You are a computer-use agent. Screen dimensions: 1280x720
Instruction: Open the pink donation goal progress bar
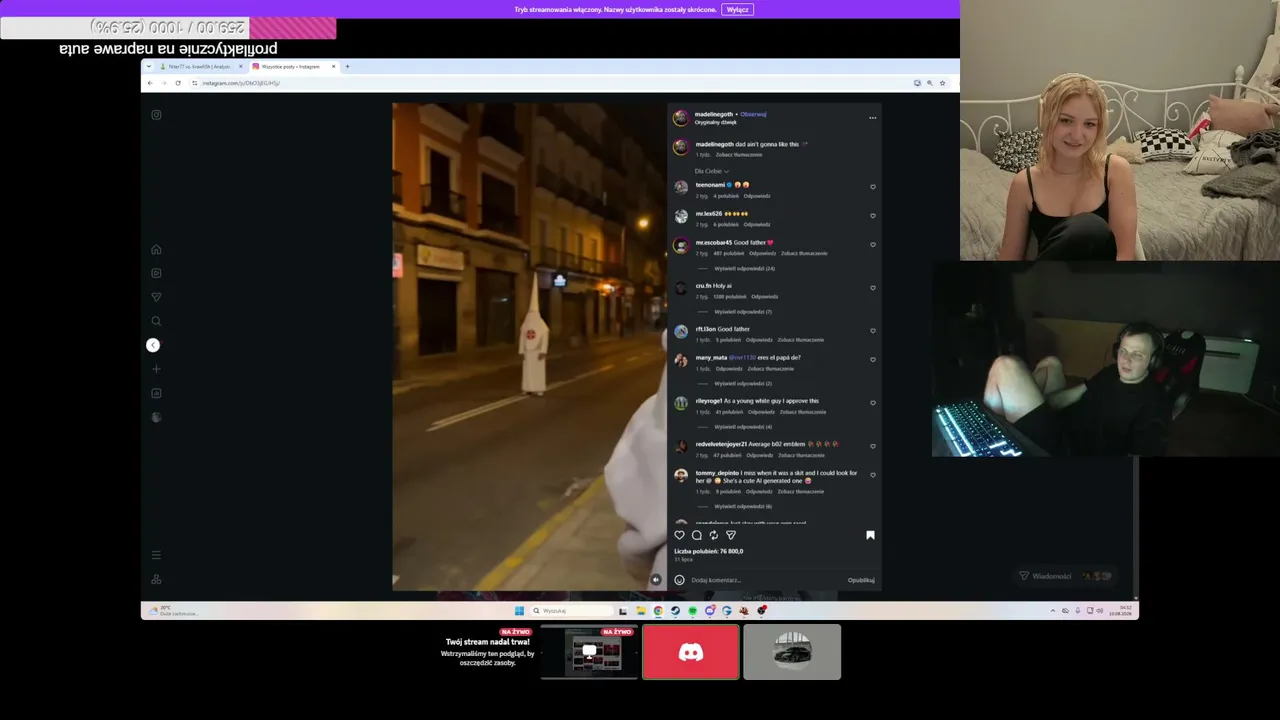(x=168, y=28)
